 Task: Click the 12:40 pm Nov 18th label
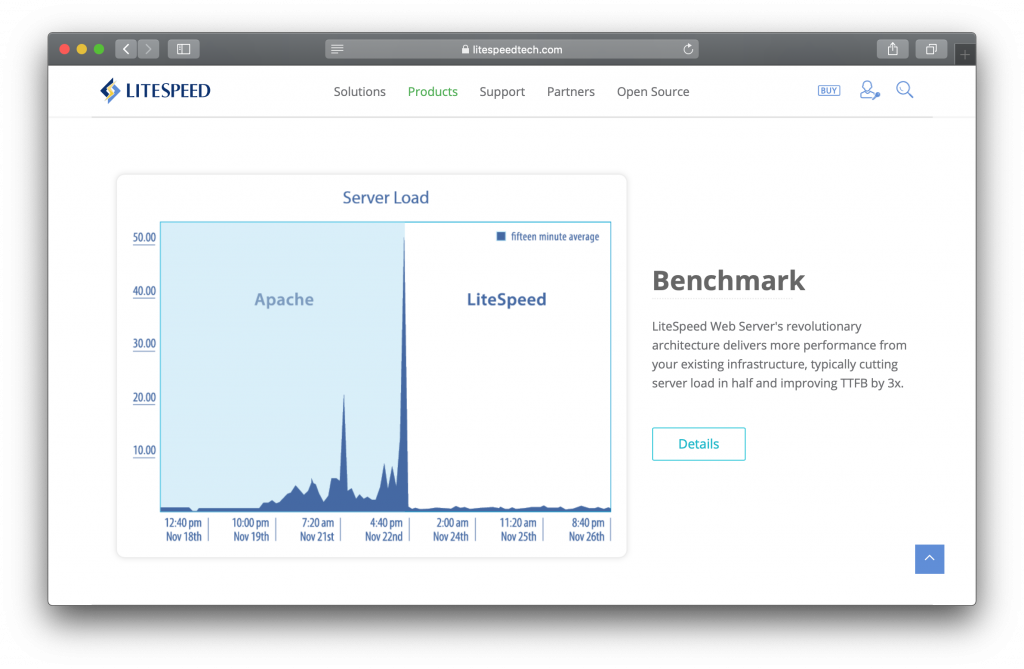pos(184,529)
